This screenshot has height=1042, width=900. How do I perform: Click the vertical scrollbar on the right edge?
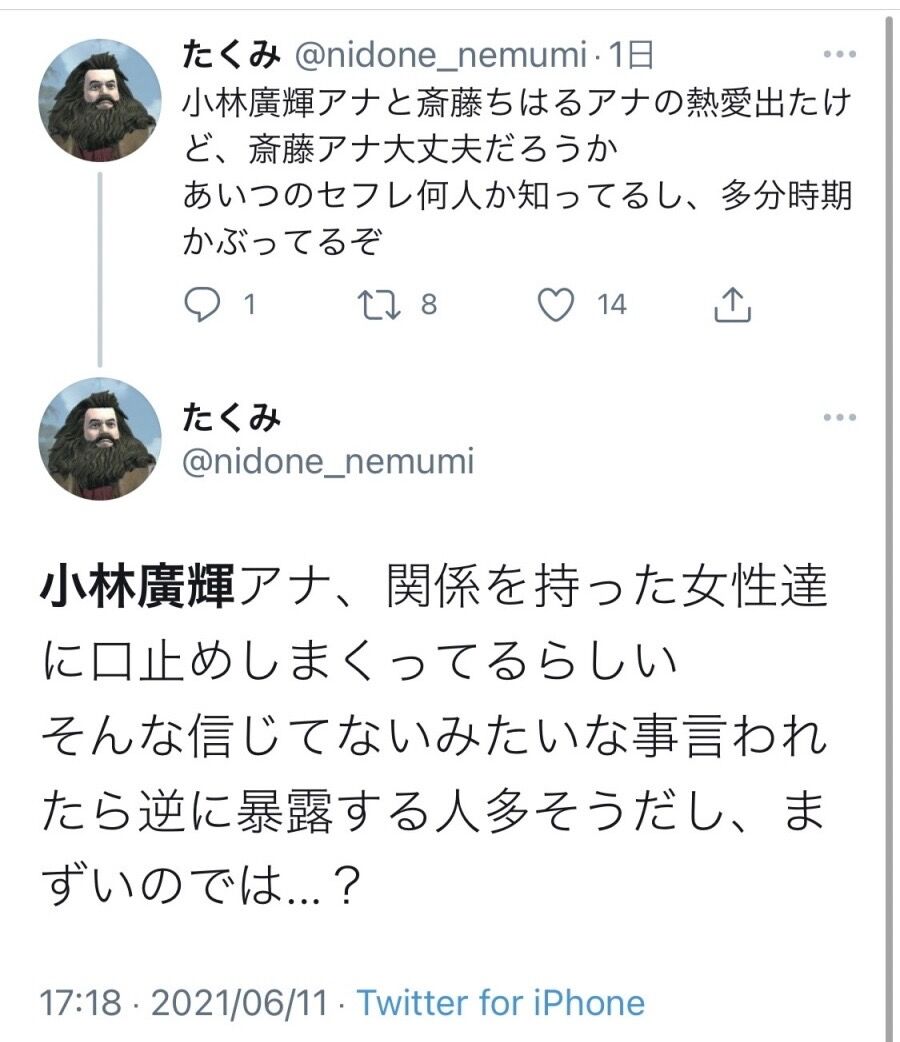[x=889, y=500]
